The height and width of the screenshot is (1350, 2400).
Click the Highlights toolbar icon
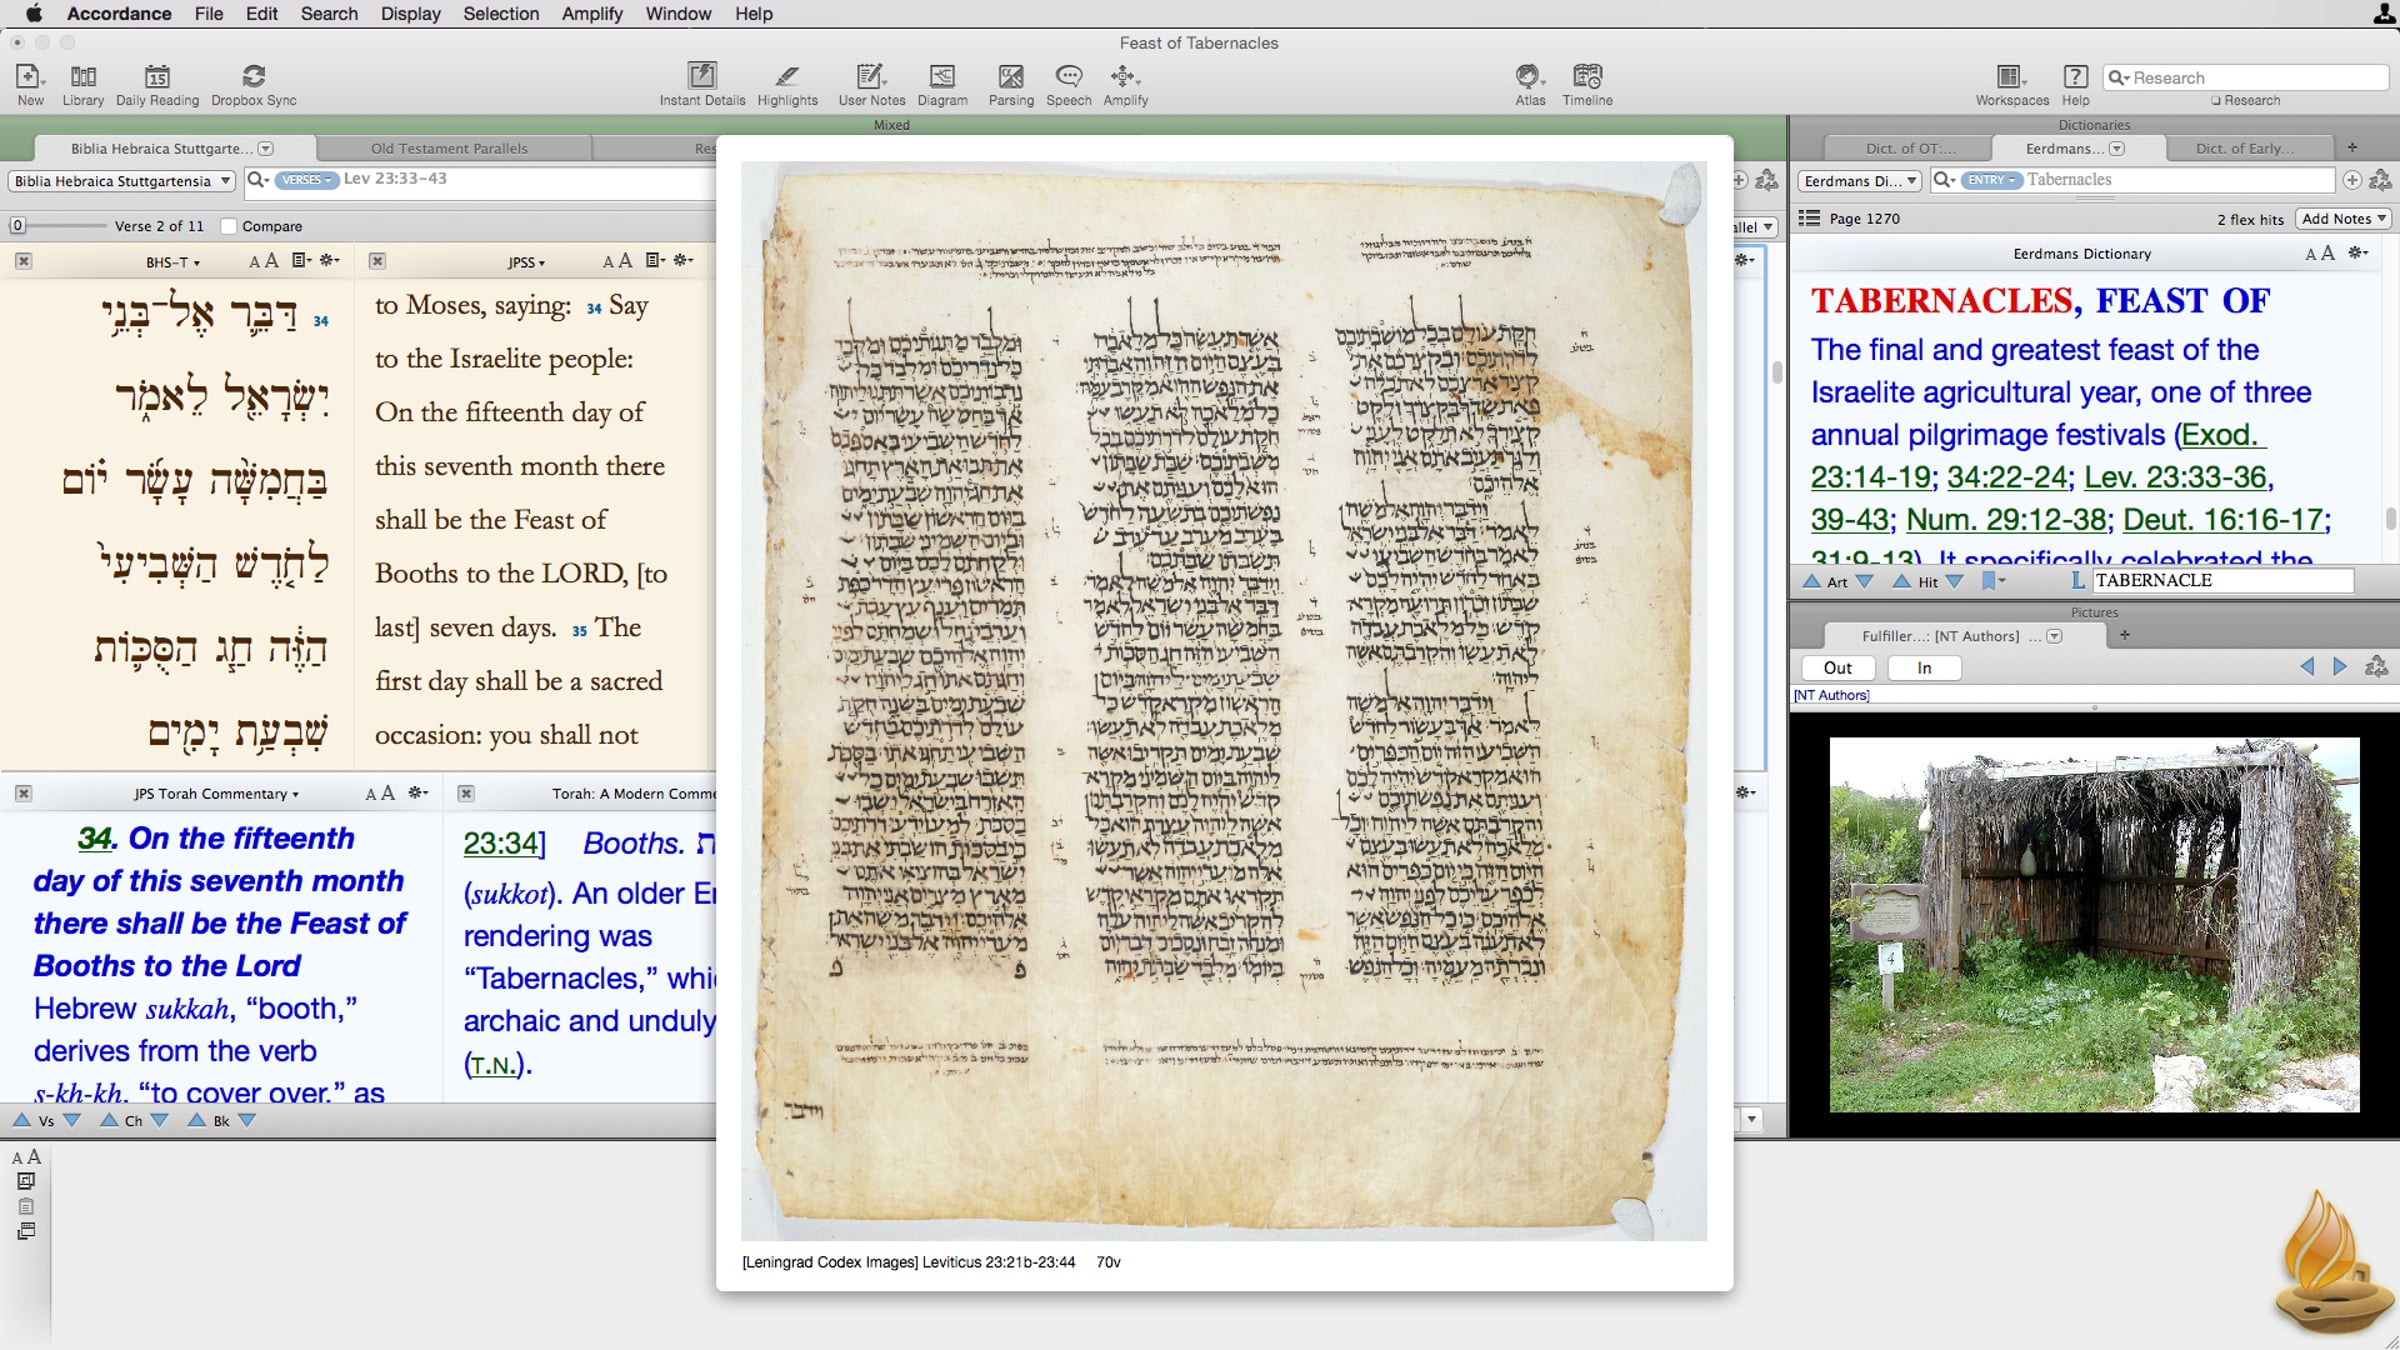(x=787, y=77)
